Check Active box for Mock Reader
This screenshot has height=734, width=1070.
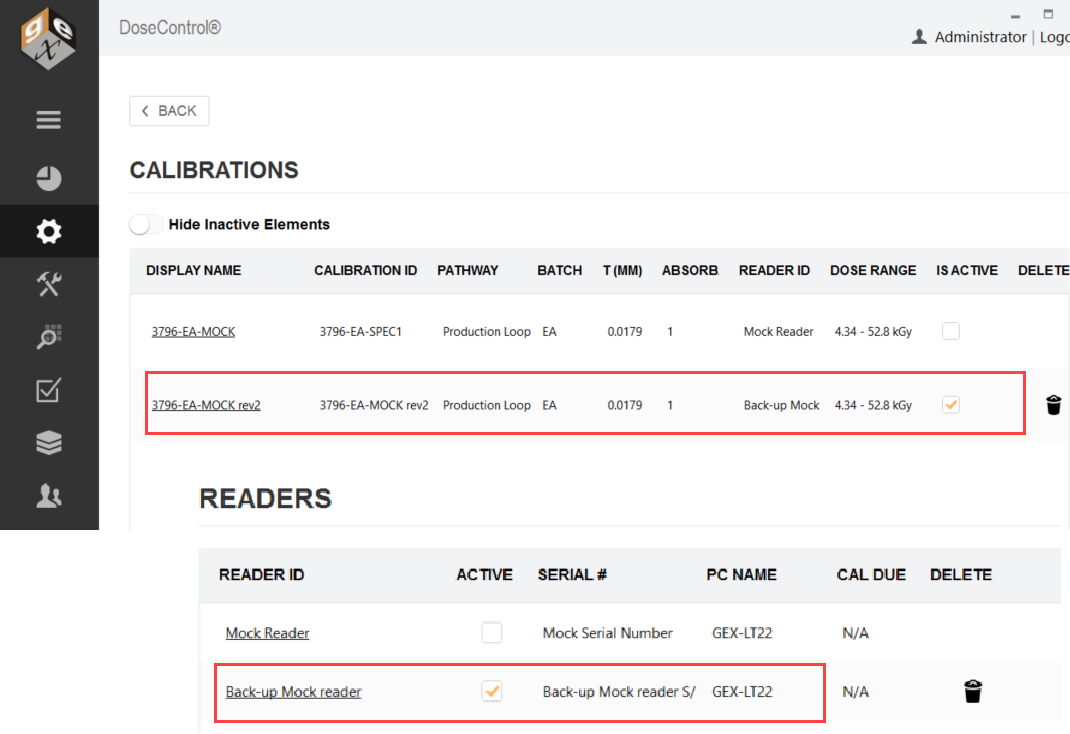[491, 632]
